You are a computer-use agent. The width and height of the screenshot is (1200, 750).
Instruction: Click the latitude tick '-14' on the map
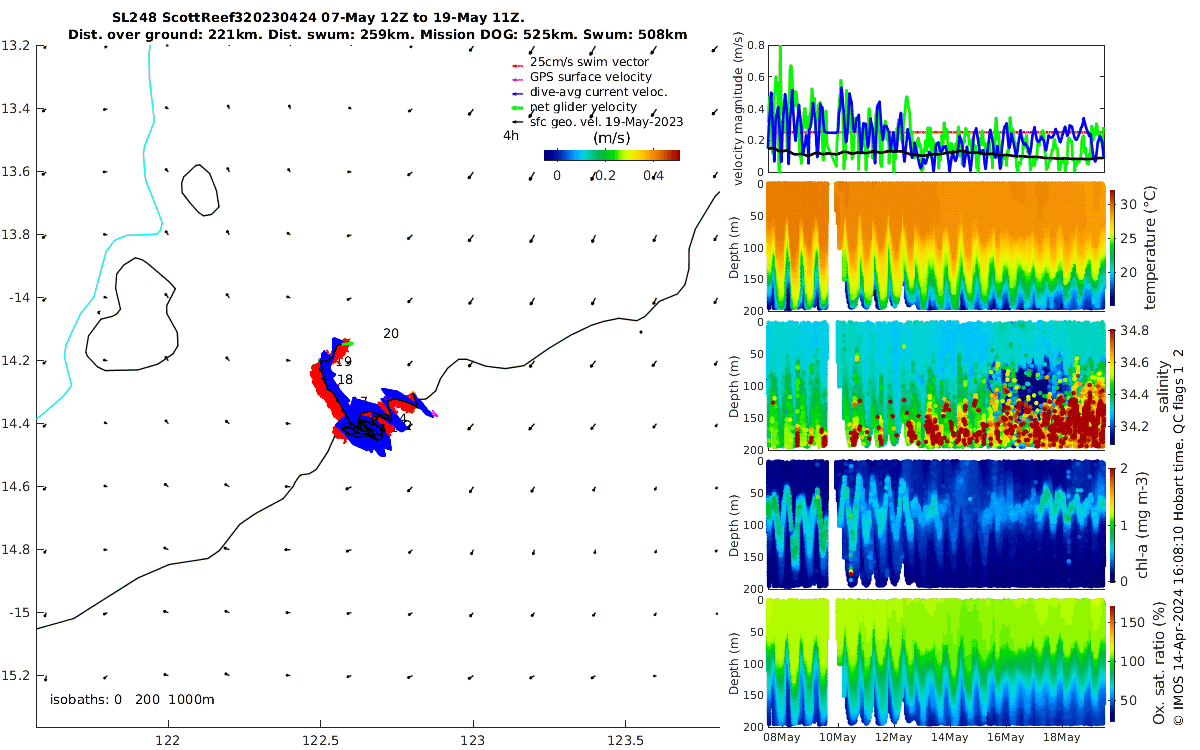[20, 298]
